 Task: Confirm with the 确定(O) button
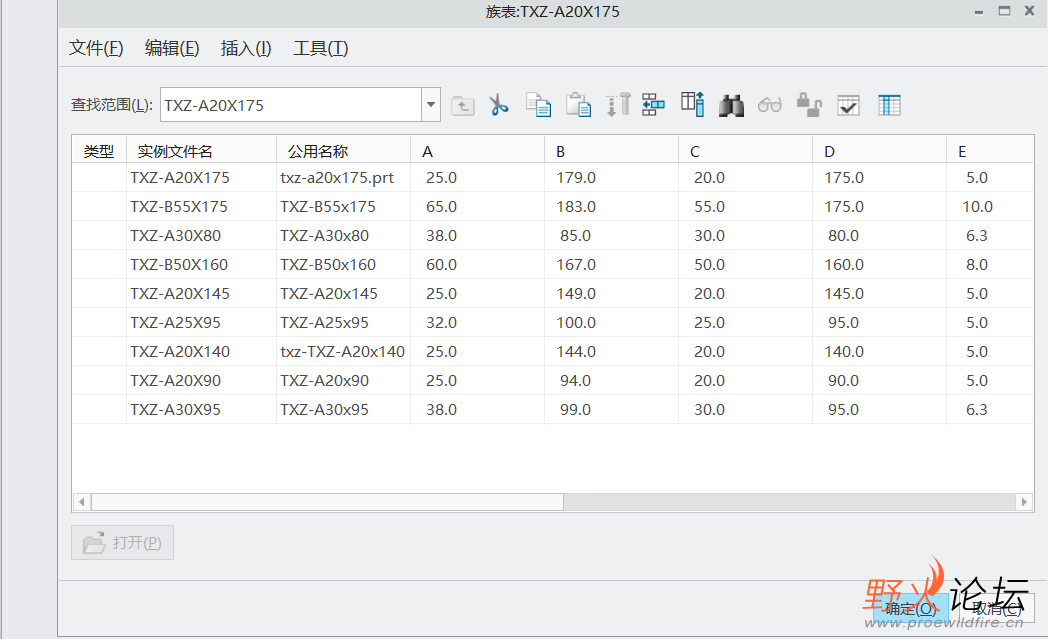coord(910,608)
